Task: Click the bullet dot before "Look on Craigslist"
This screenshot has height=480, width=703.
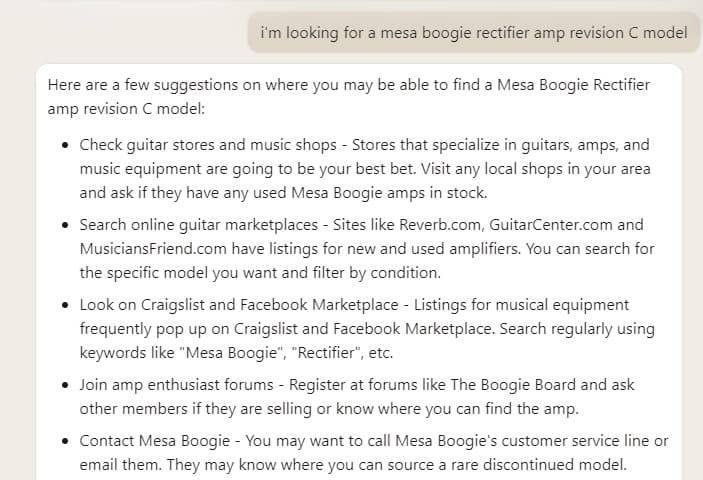Action: (65, 306)
